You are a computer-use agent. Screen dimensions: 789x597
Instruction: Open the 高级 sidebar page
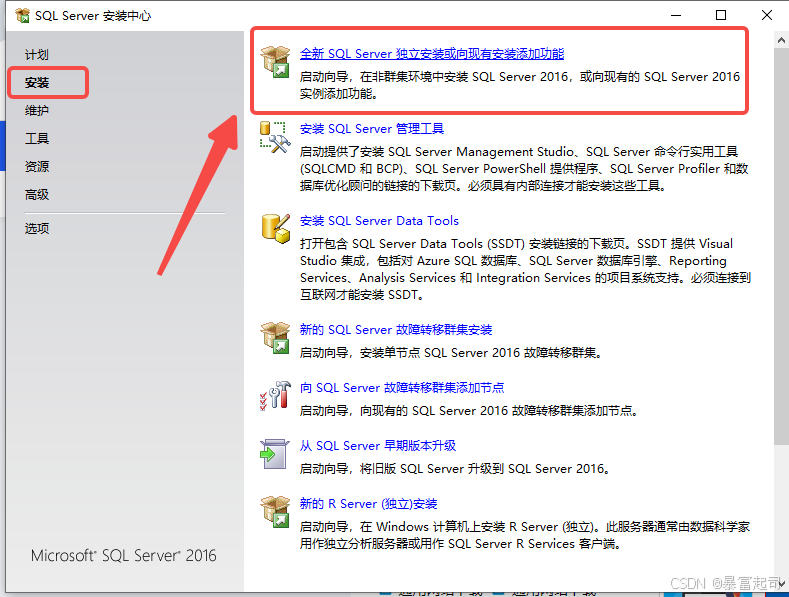coord(37,195)
